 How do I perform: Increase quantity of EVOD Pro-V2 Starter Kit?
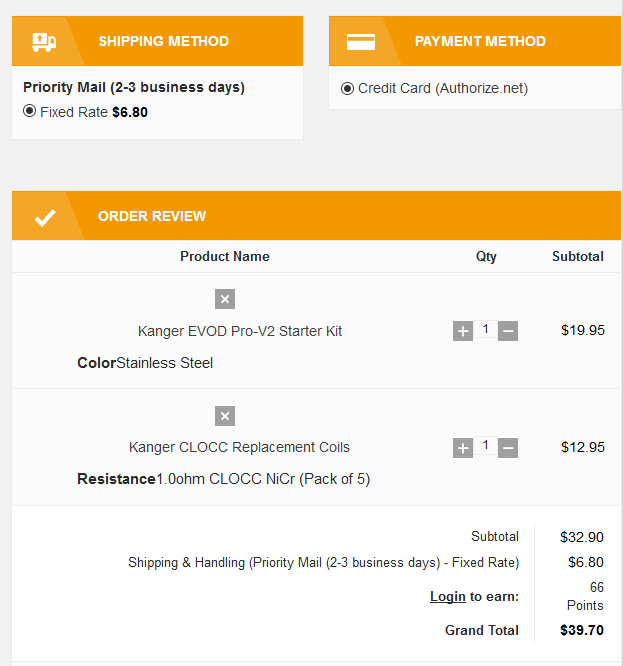click(x=463, y=331)
